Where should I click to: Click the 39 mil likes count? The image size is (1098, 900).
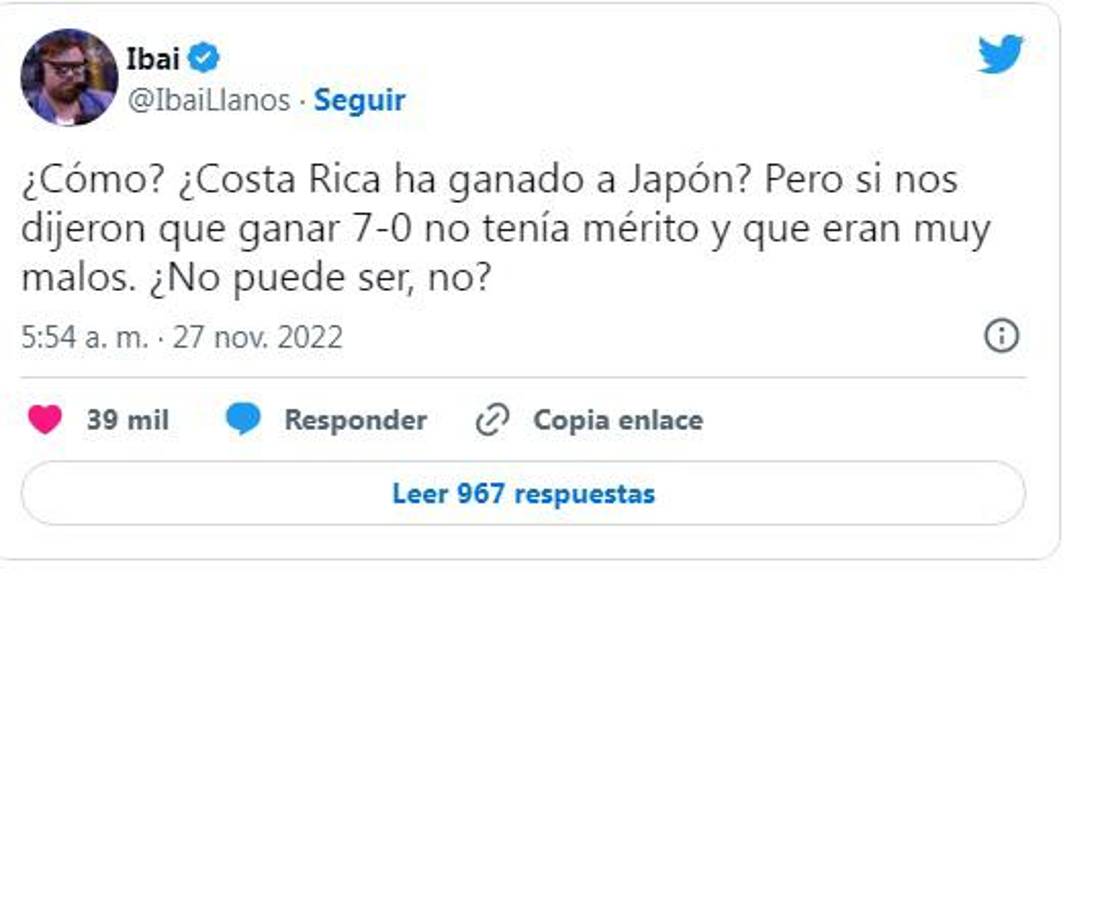(x=127, y=420)
